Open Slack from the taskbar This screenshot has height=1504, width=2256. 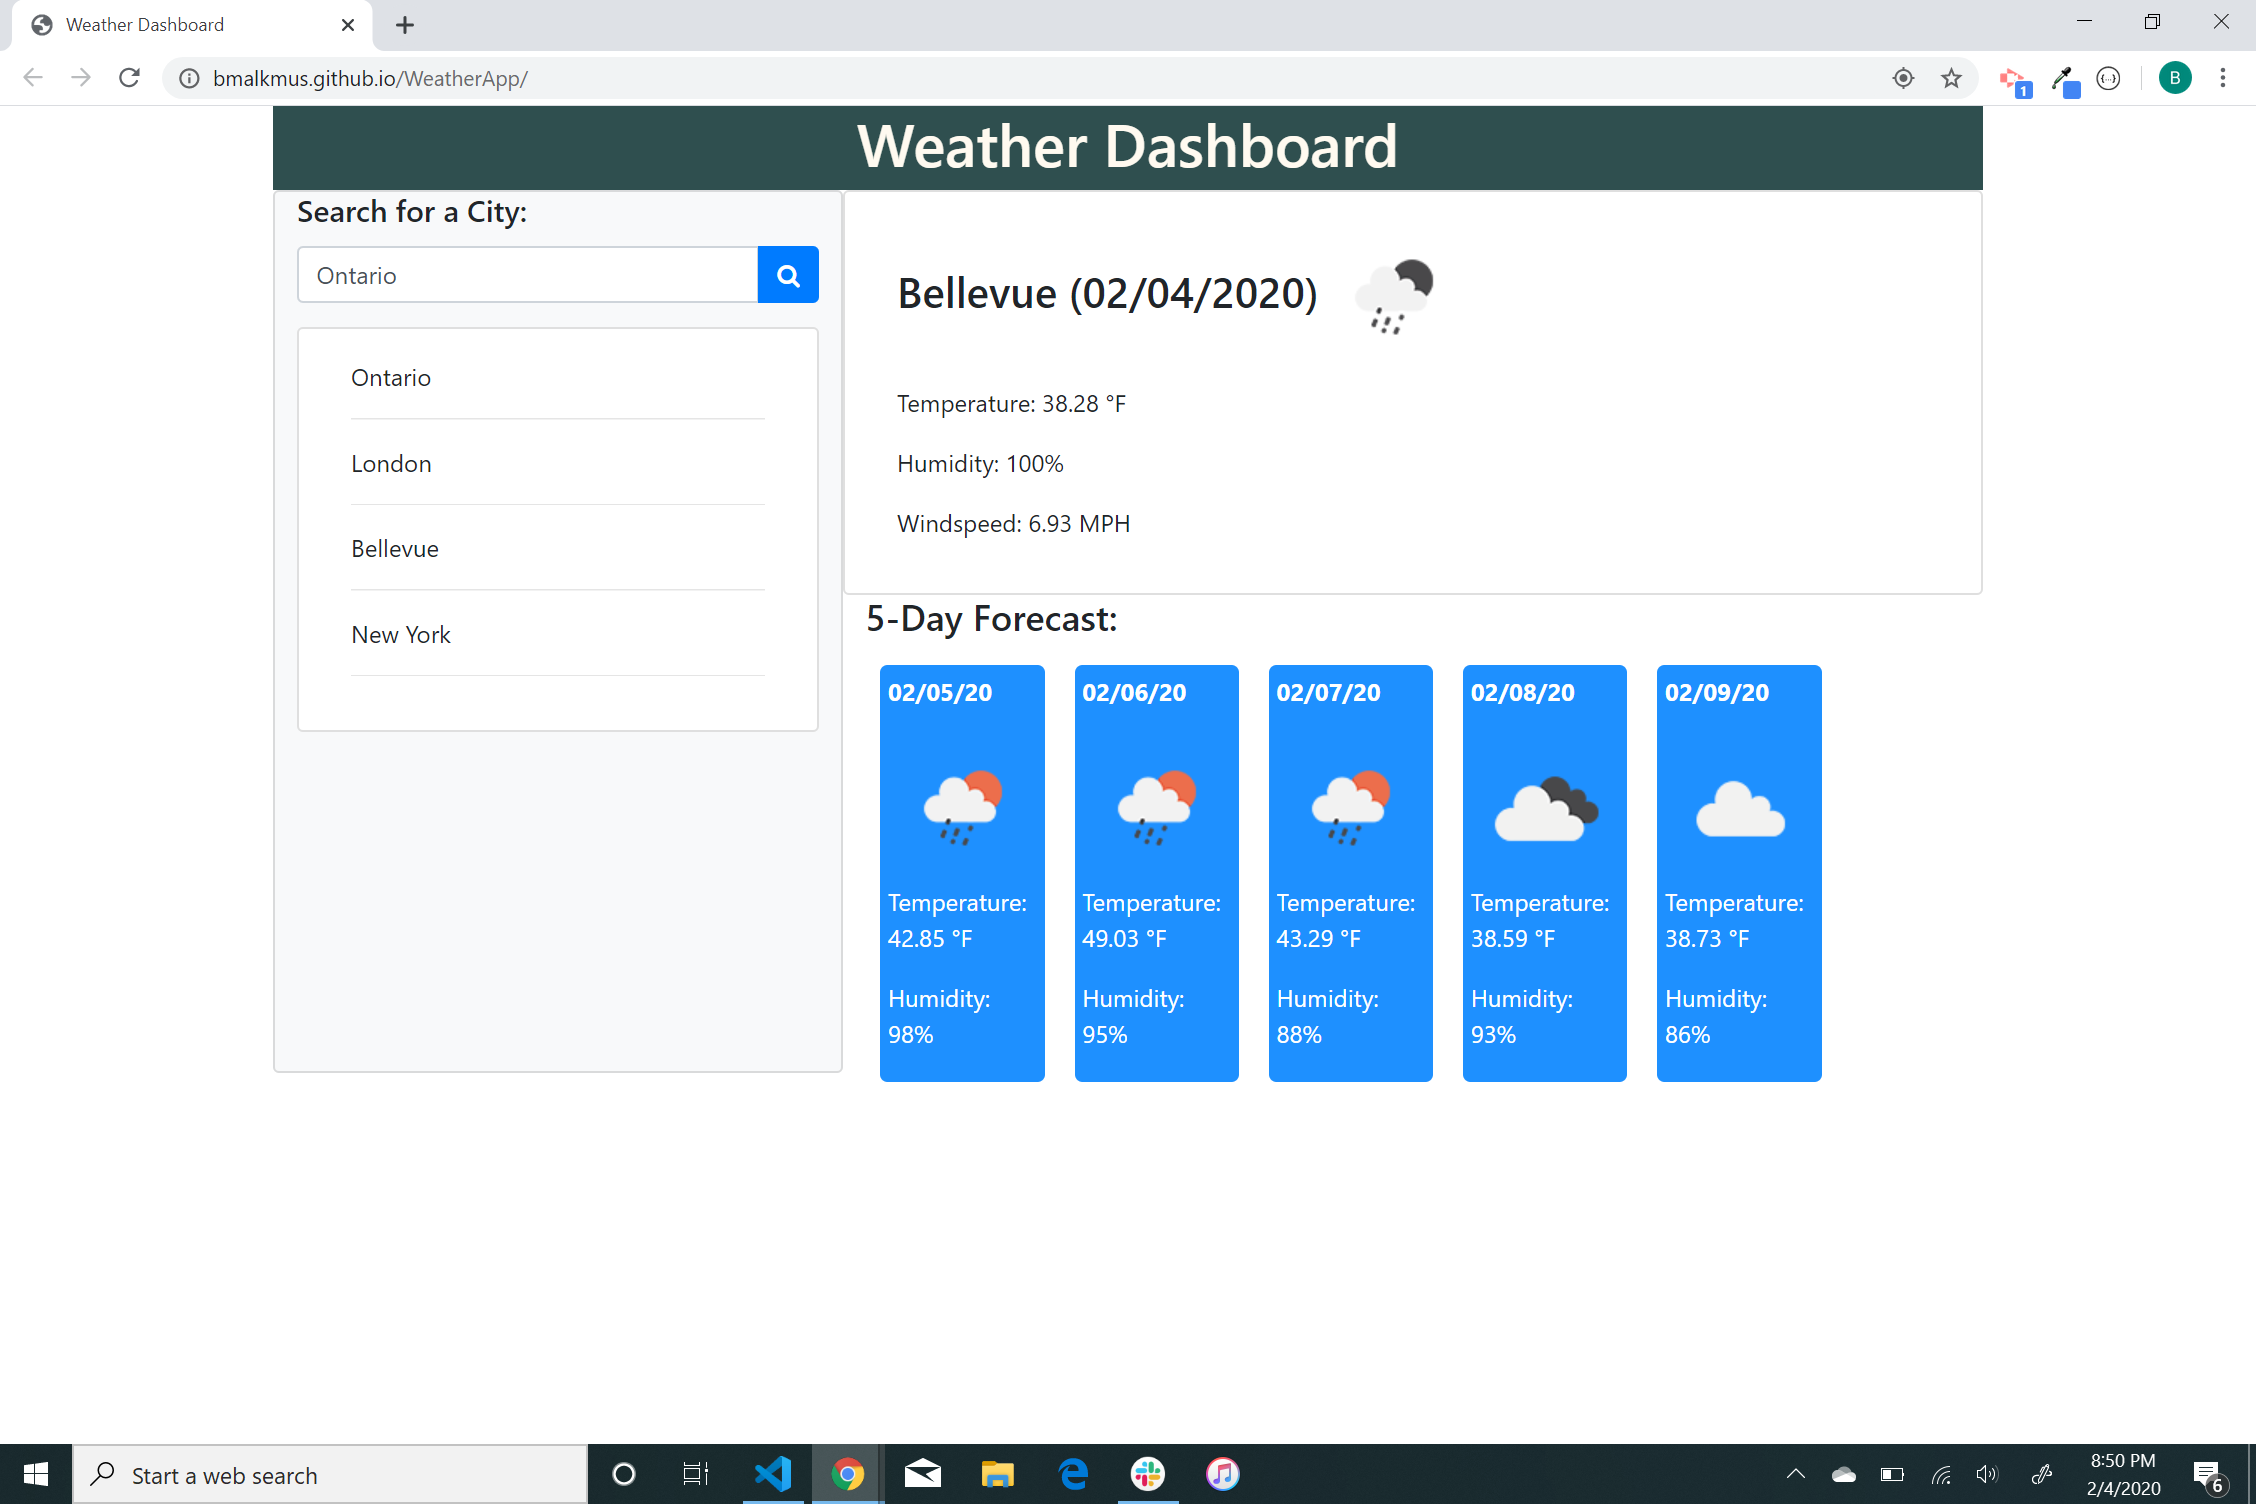tap(1148, 1474)
